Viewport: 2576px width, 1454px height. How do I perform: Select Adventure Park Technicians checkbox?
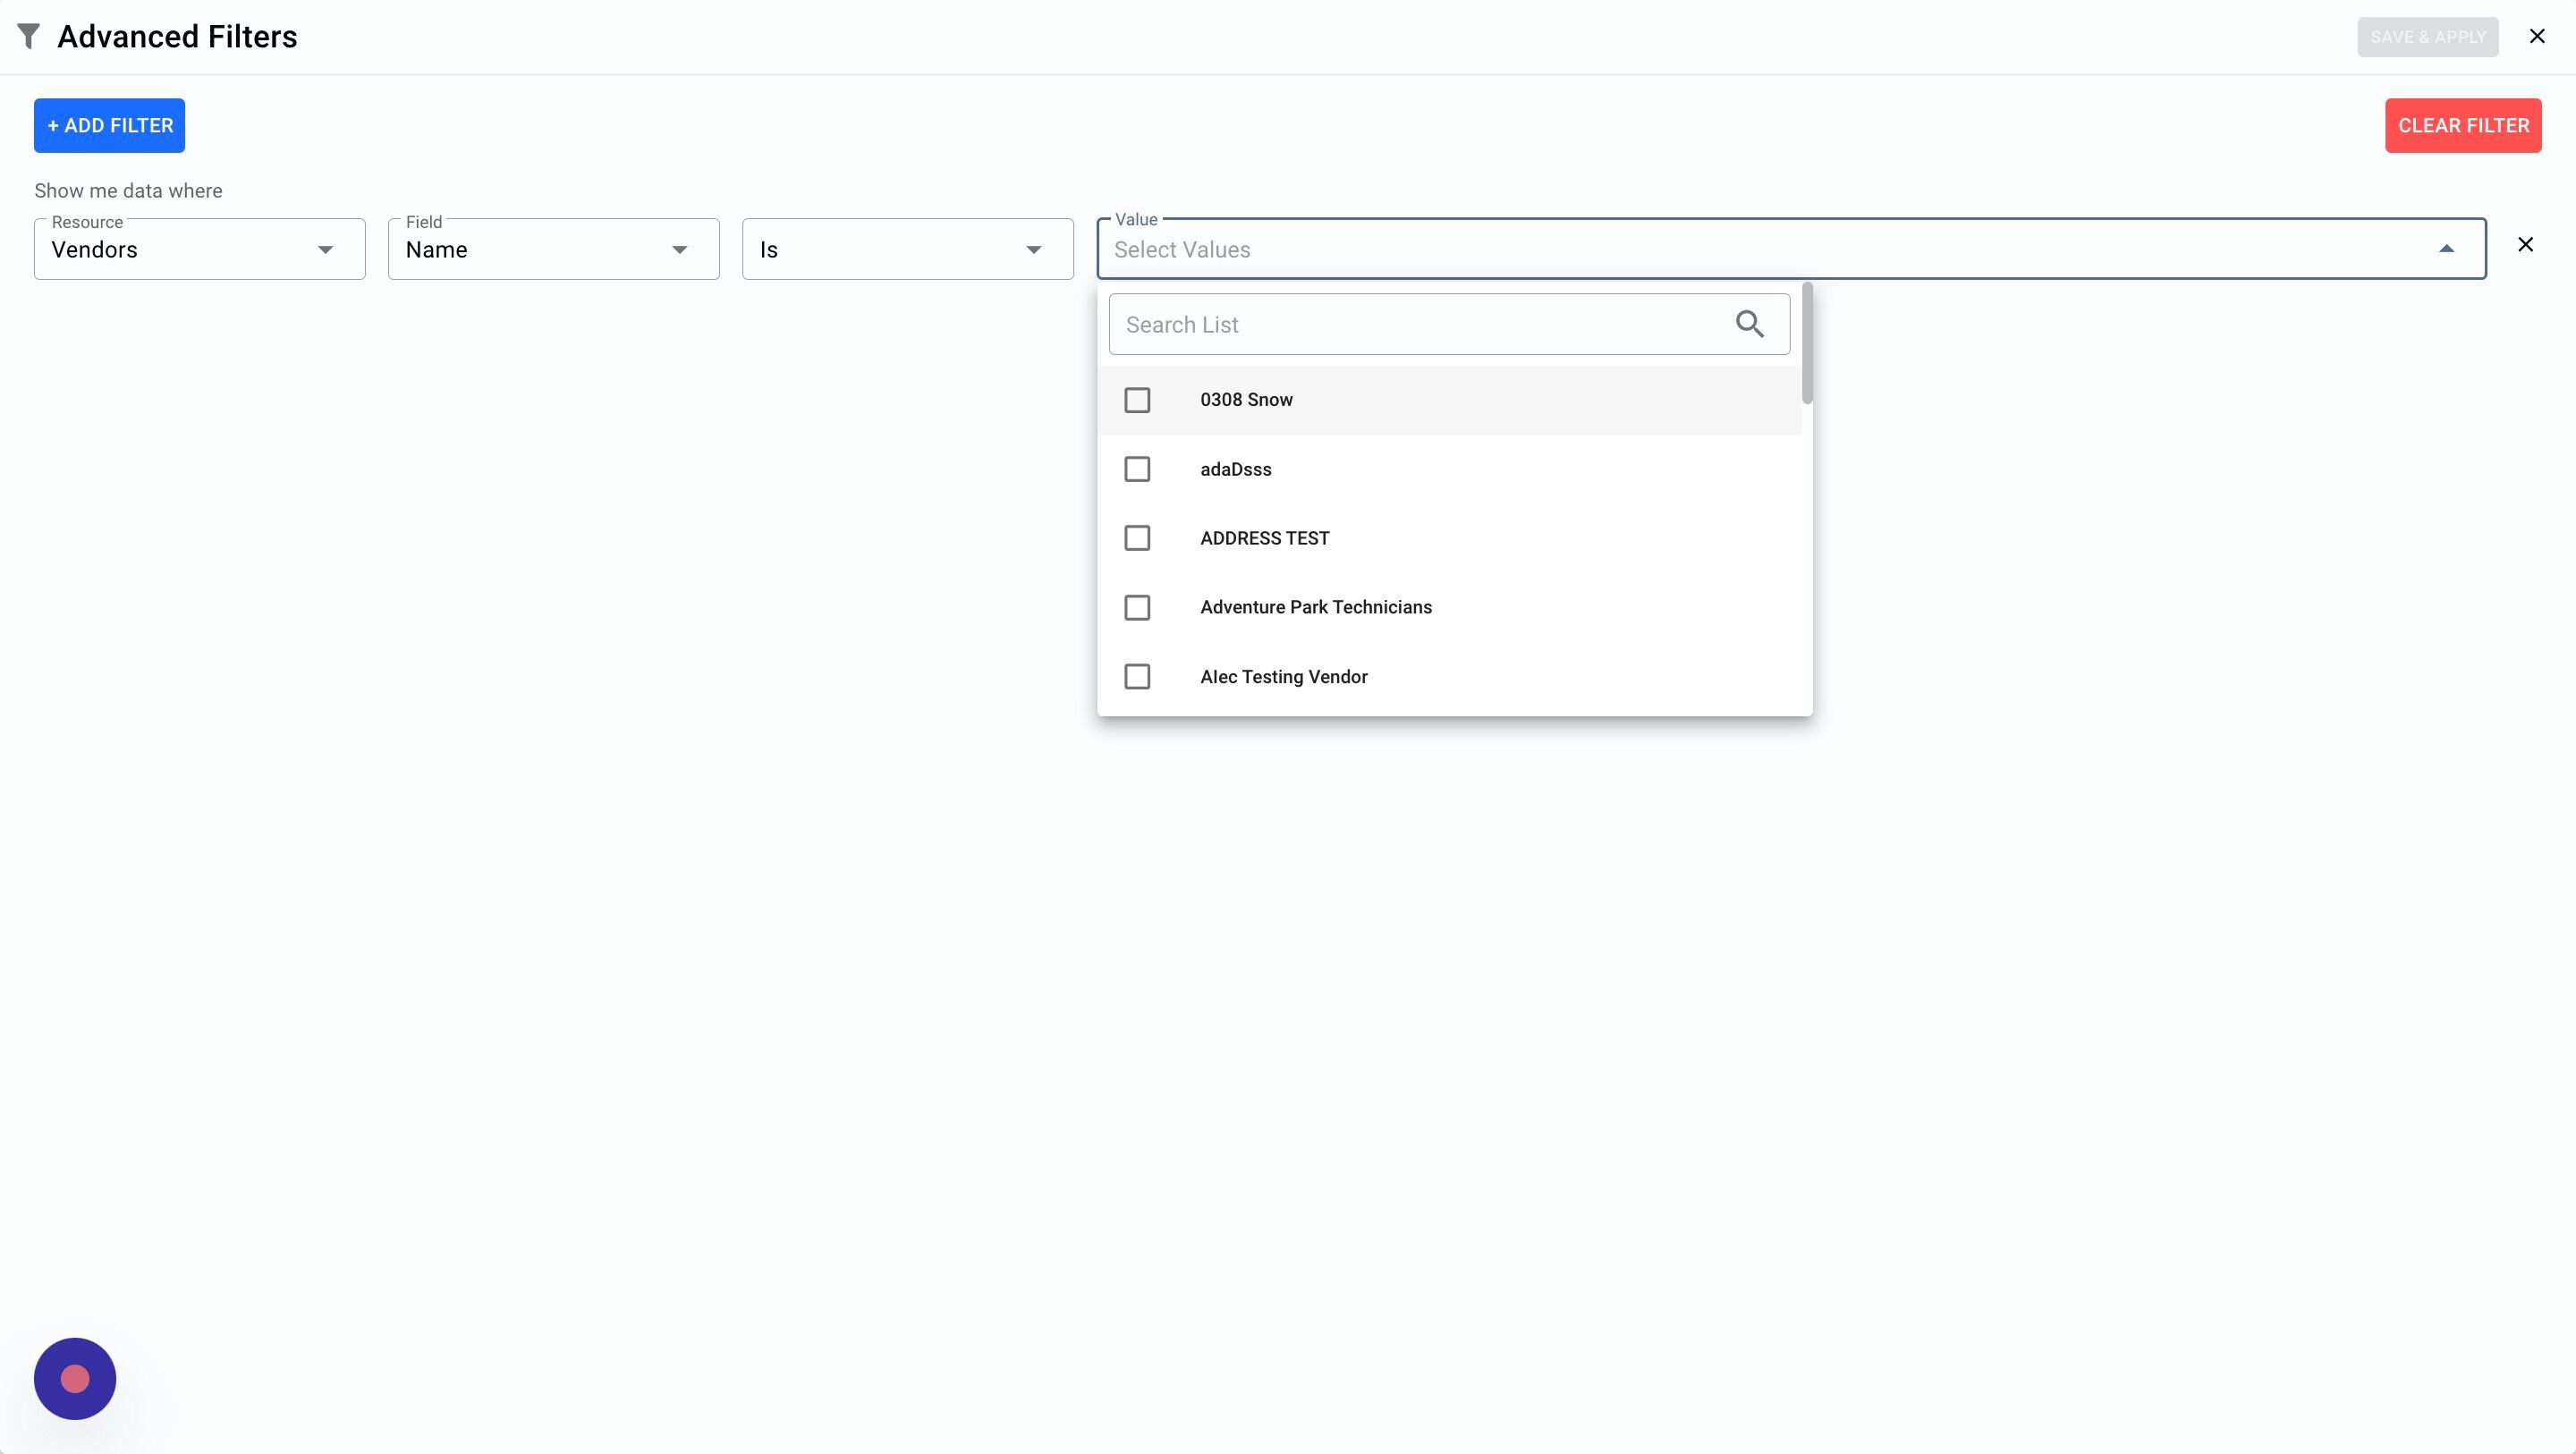point(1137,607)
